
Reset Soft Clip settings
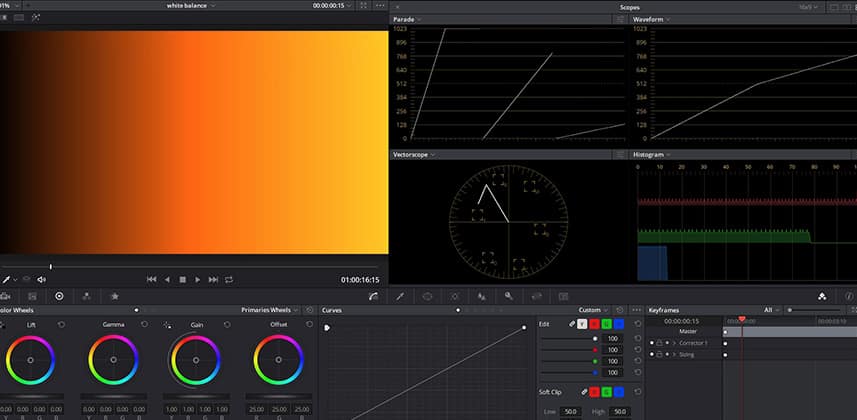tap(638, 392)
